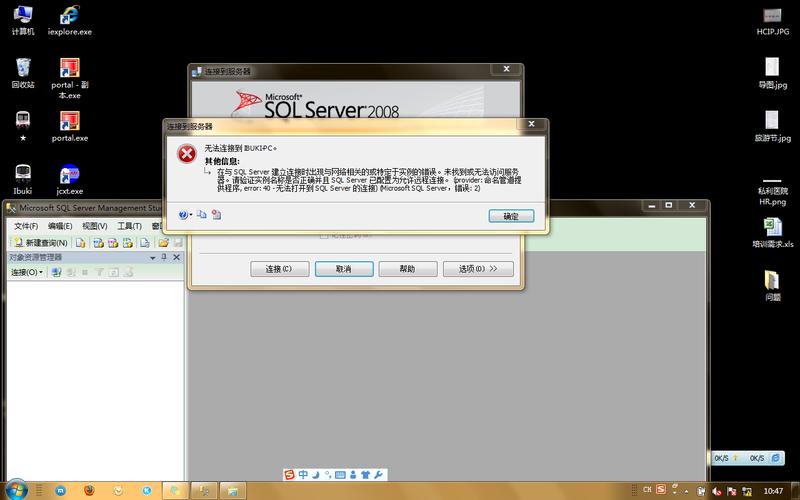
Task: Select 导图.jpg desktop file
Action: coord(772,73)
